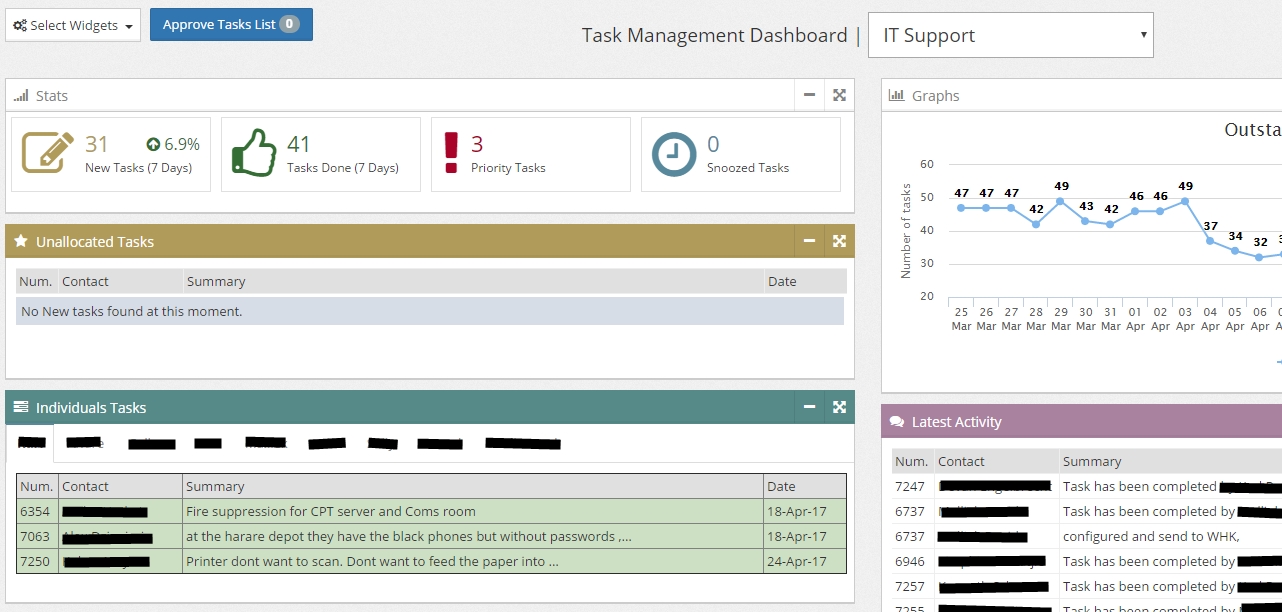Click the Snoozed Tasks clock icon
The height and width of the screenshot is (612, 1282).
click(x=674, y=153)
